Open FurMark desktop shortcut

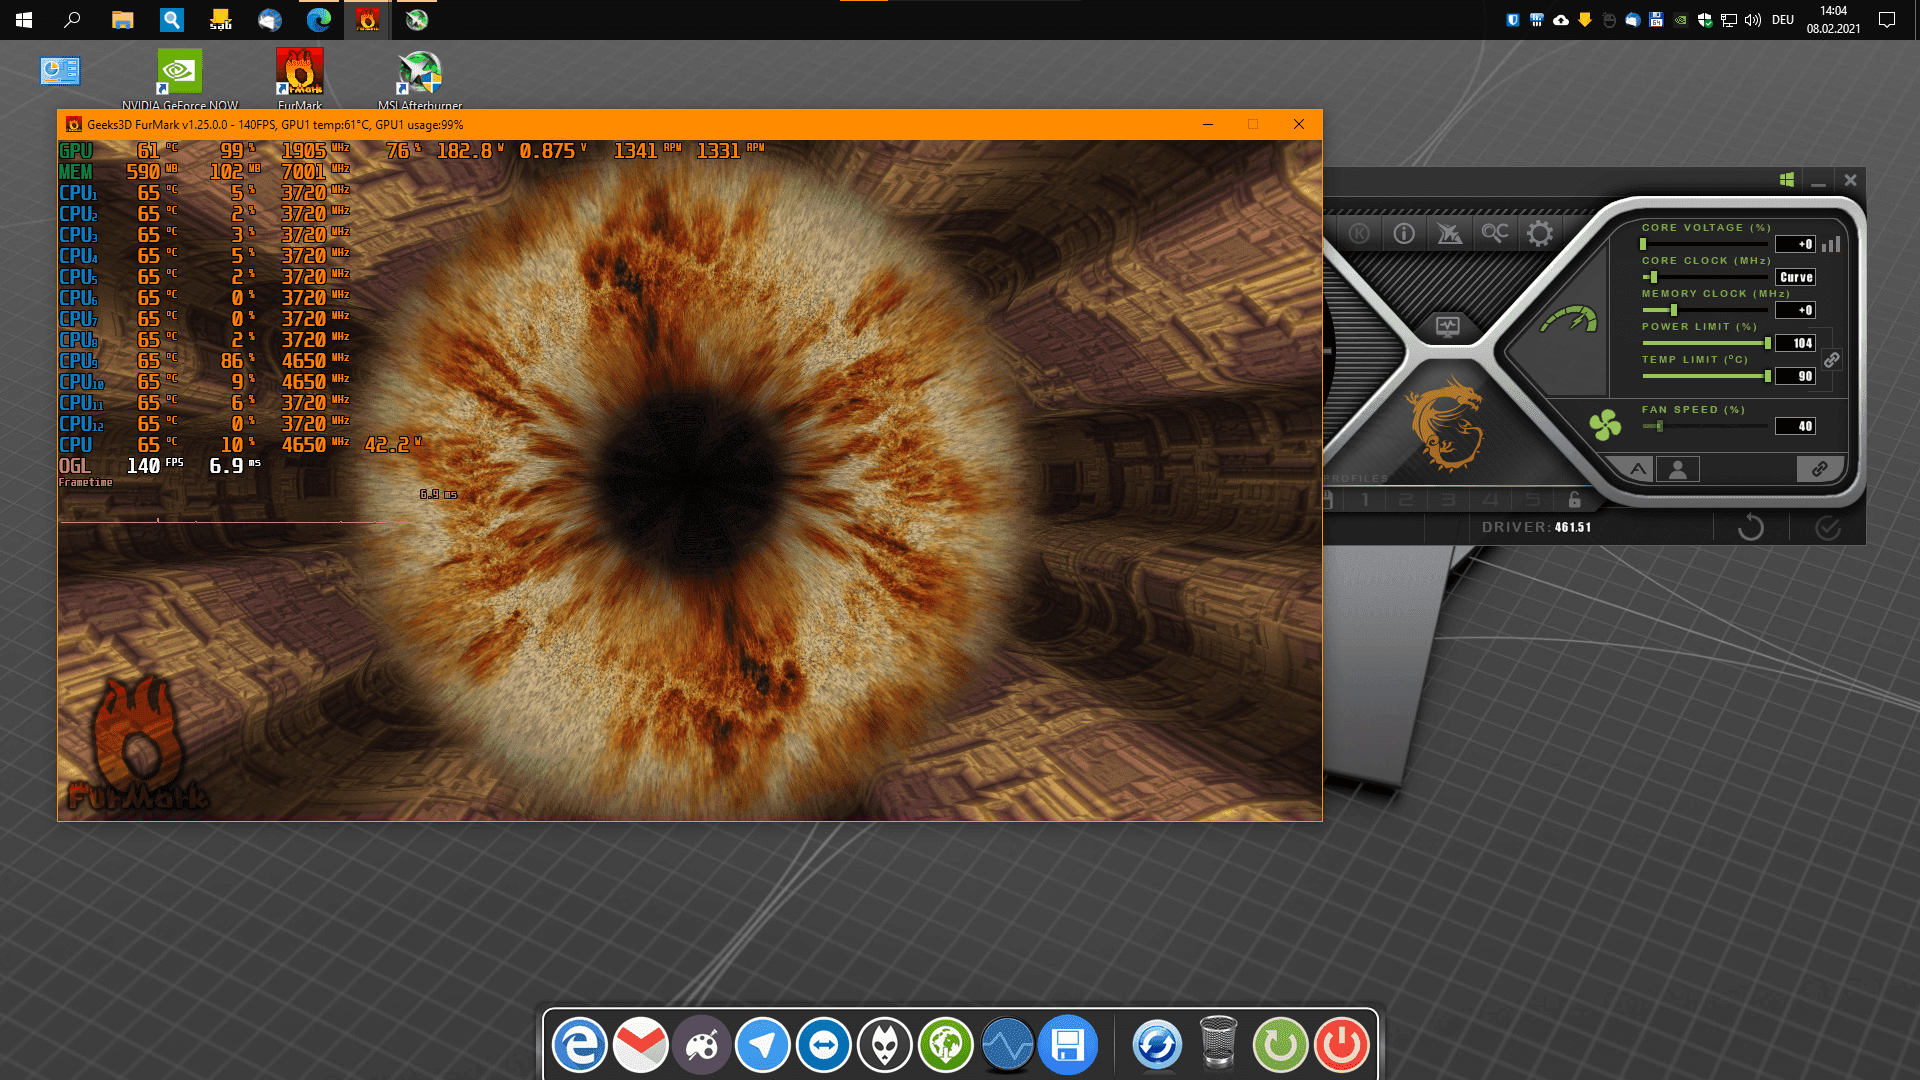click(300, 79)
